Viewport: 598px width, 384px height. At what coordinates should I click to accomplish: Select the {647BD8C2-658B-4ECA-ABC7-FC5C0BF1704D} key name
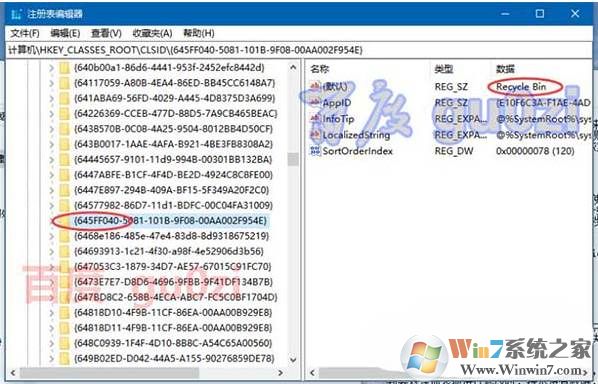click(175, 297)
